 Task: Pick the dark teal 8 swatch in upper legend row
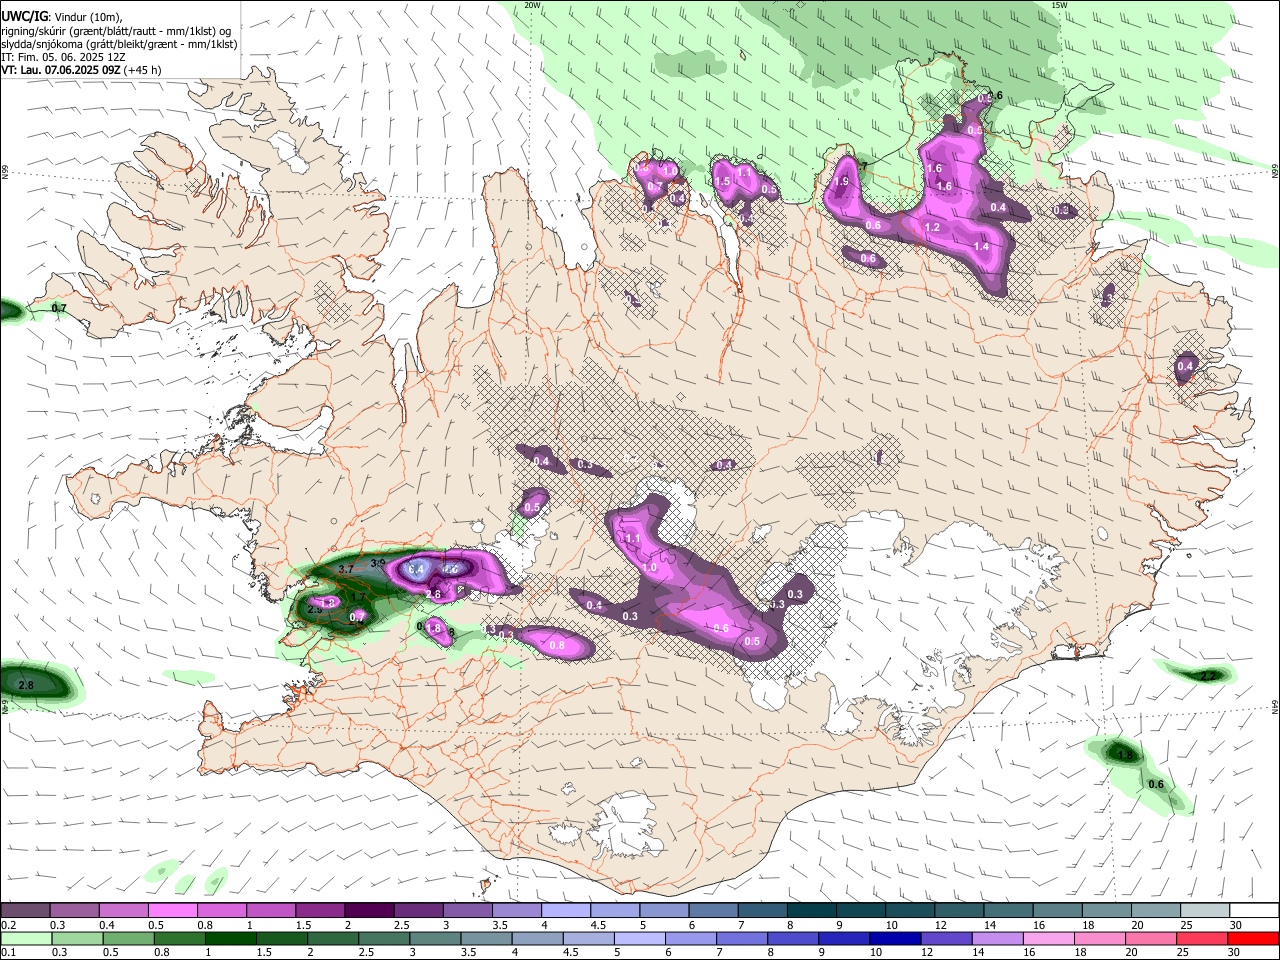[x=812, y=910]
